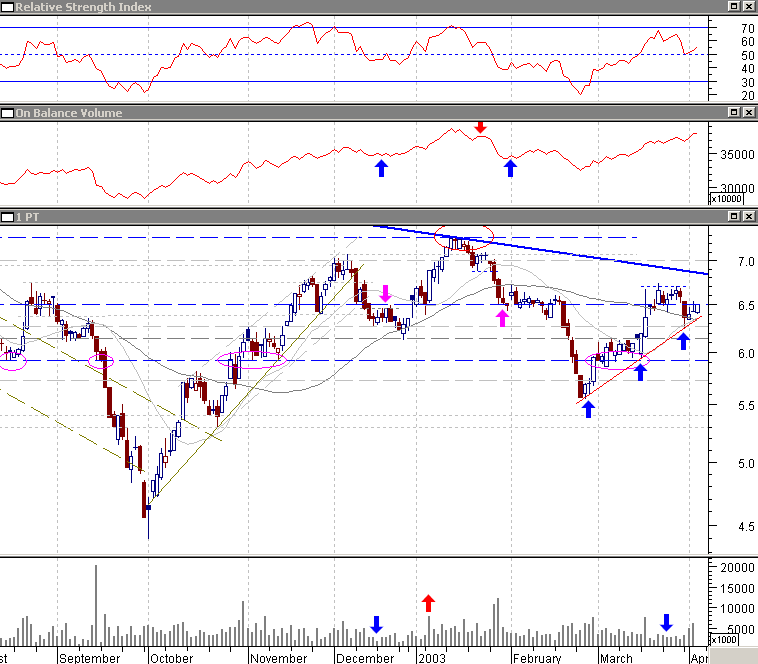758x664 pixels.
Task: Select the 1 PT panel title
Action: (x=27, y=217)
